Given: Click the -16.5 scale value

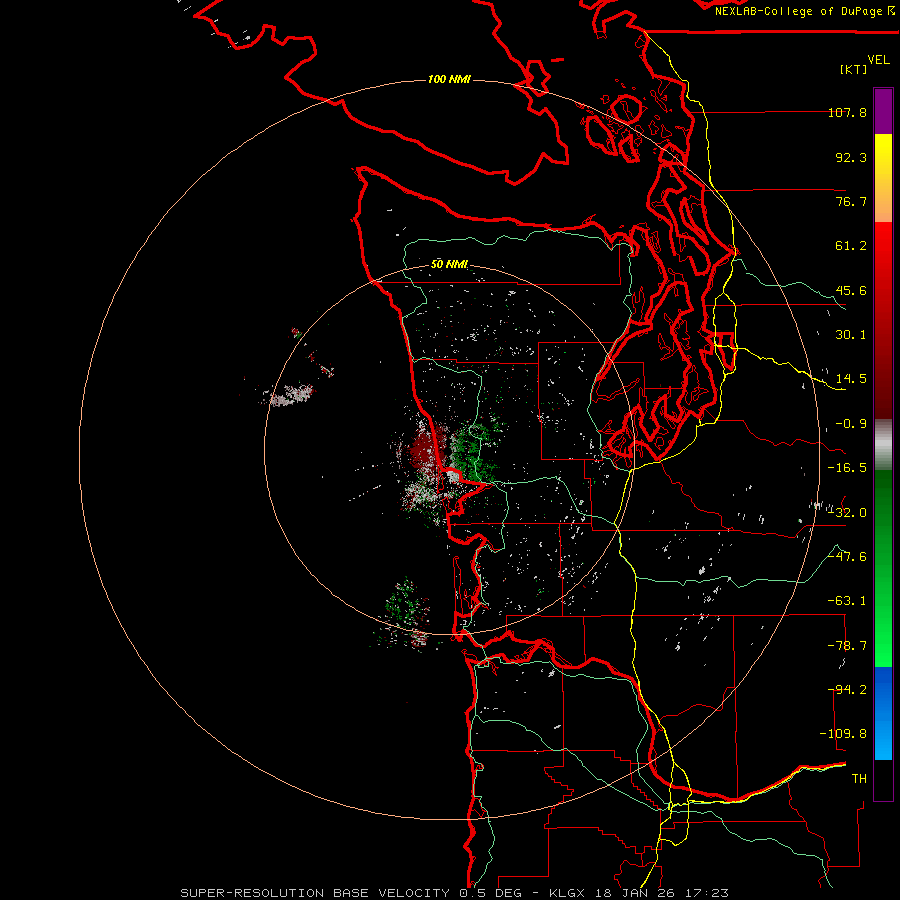Looking at the screenshot, I should click(x=847, y=468).
